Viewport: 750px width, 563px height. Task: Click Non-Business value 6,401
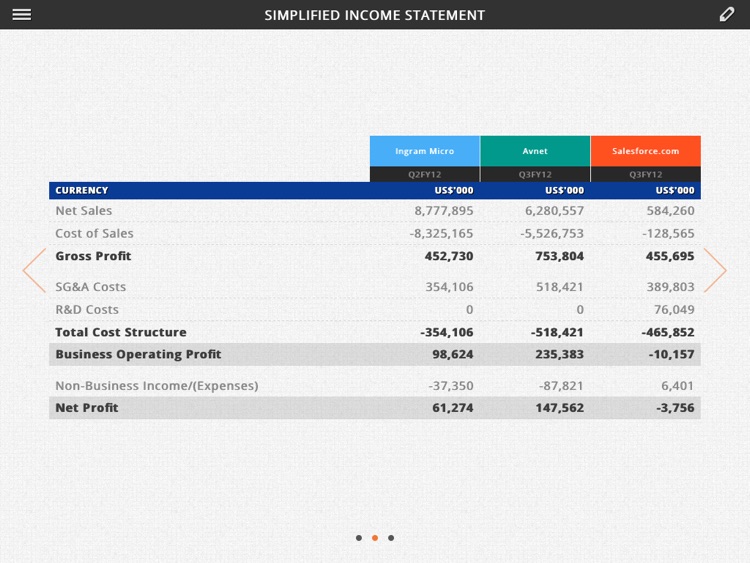678,386
